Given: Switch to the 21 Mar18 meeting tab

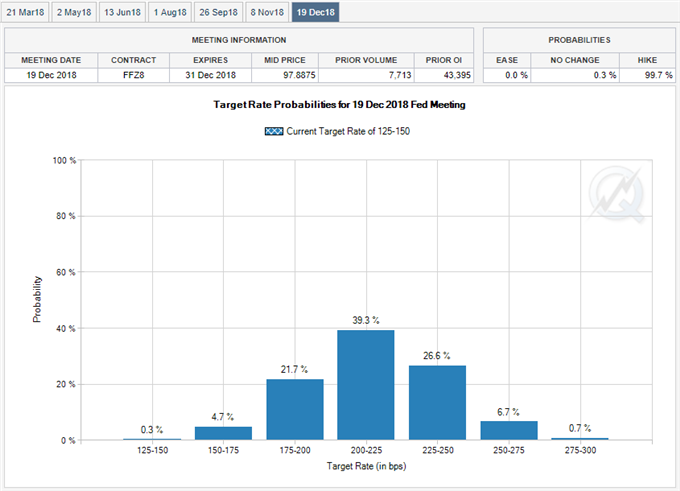Looking at the screenshot, I should point(25,12).
